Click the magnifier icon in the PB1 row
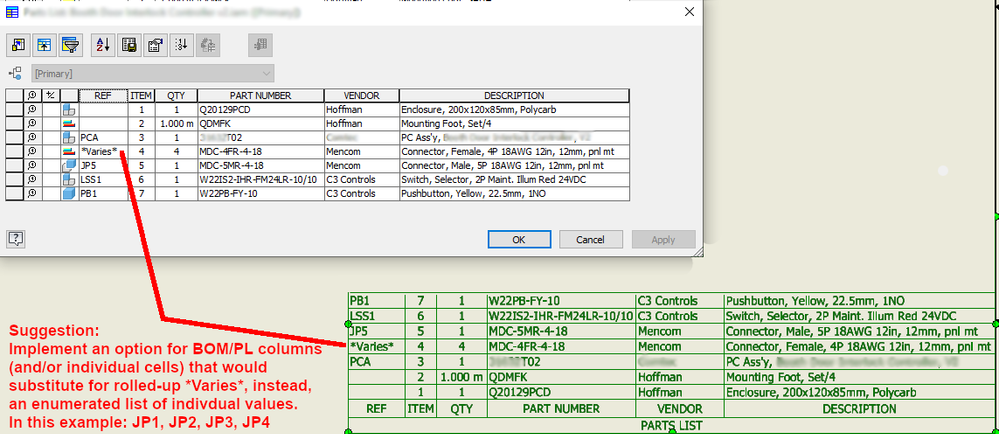 click(32, 194)
